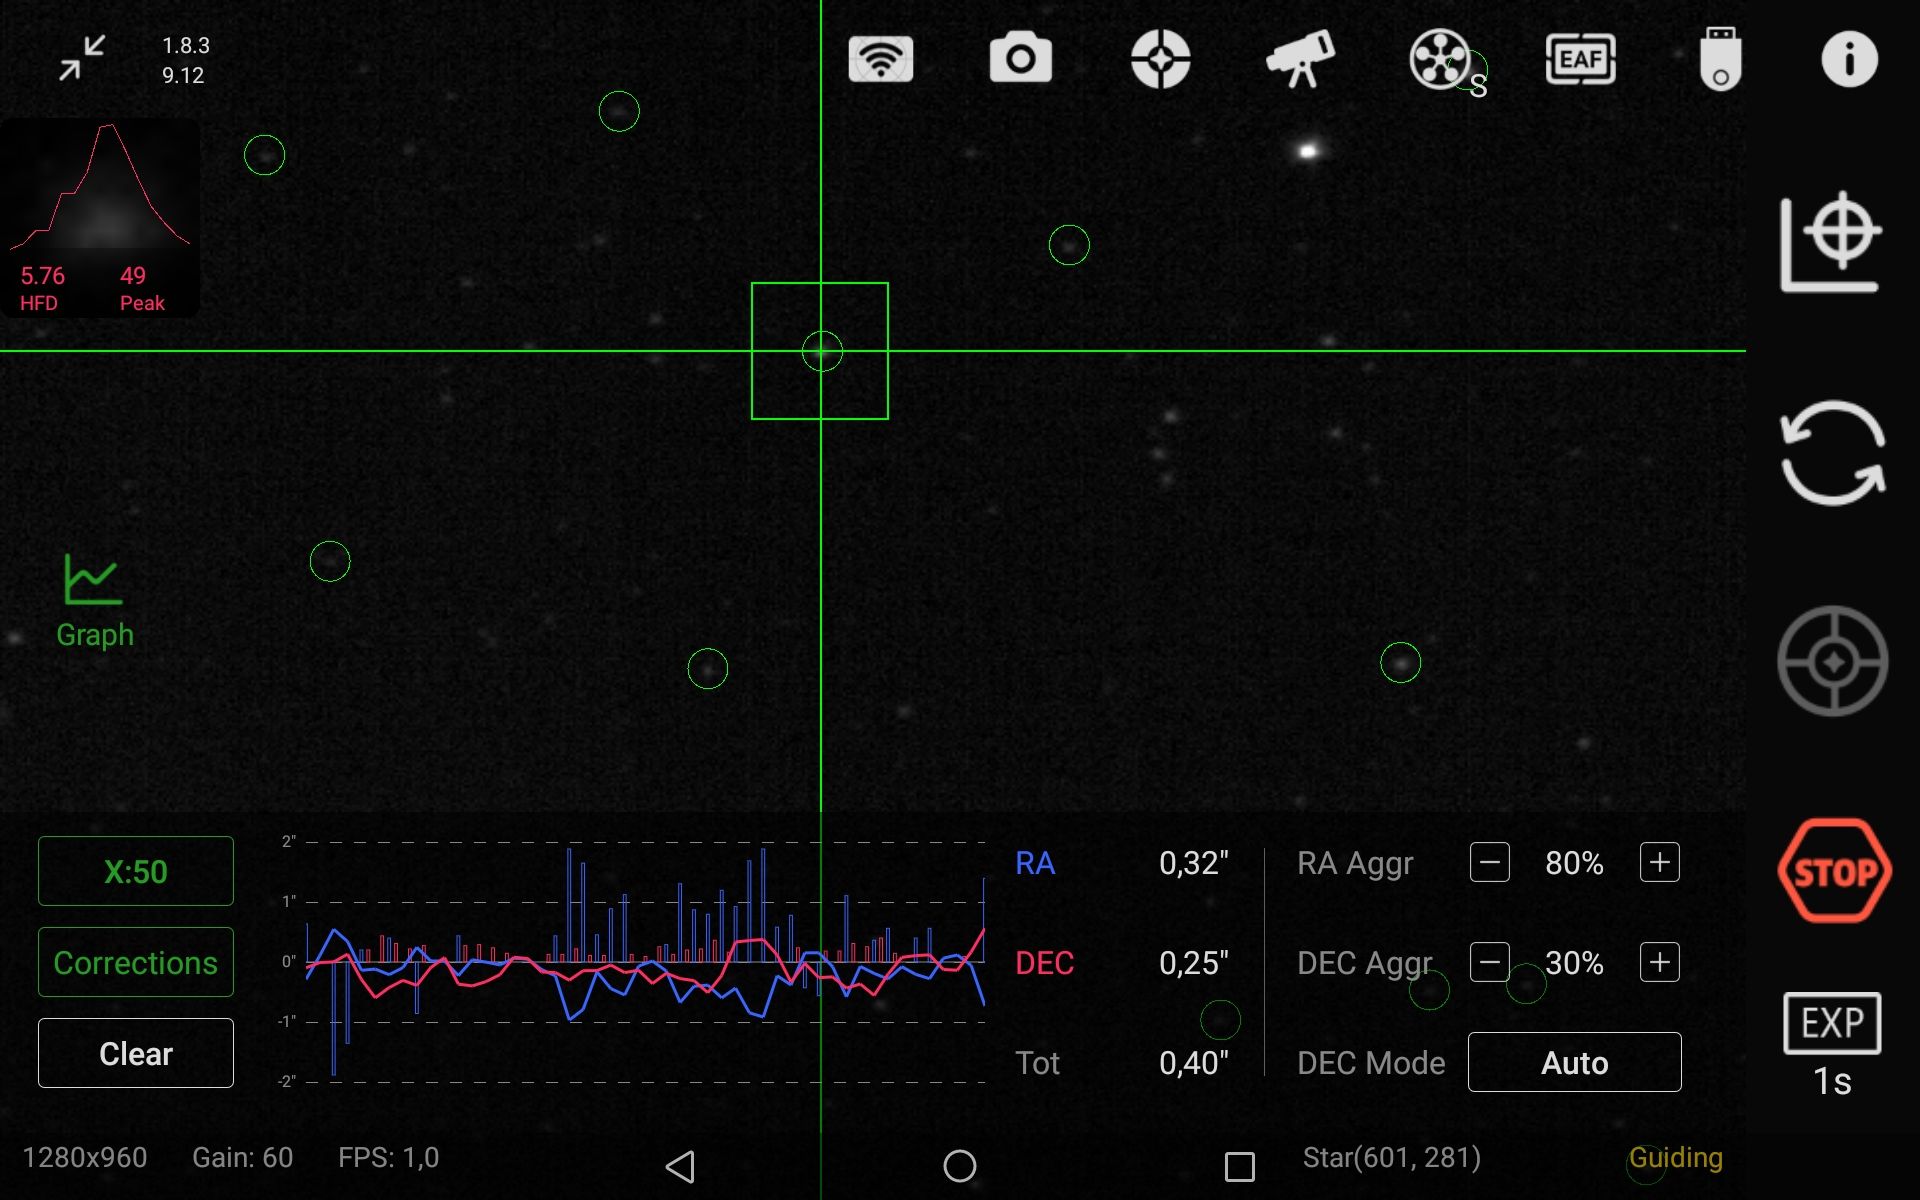The width and height of the screenshot is (1920, 1200).
Task: Tap the Android back navigation button
Action: (x=680, y=1166)
